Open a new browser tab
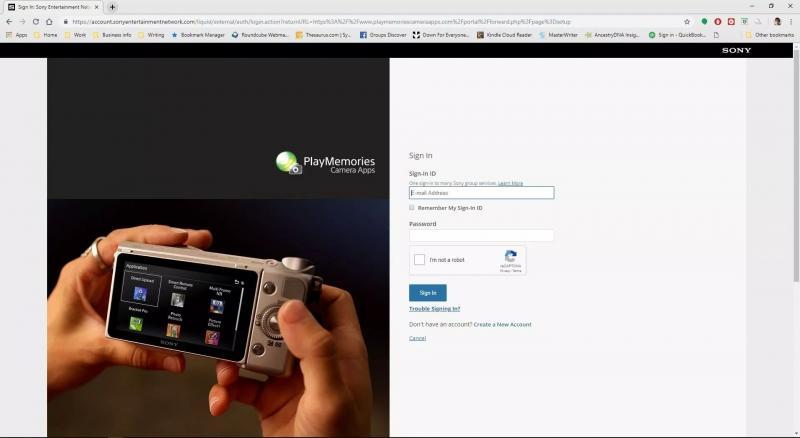This screenshot has width=800, height=438. coord(112,7)
